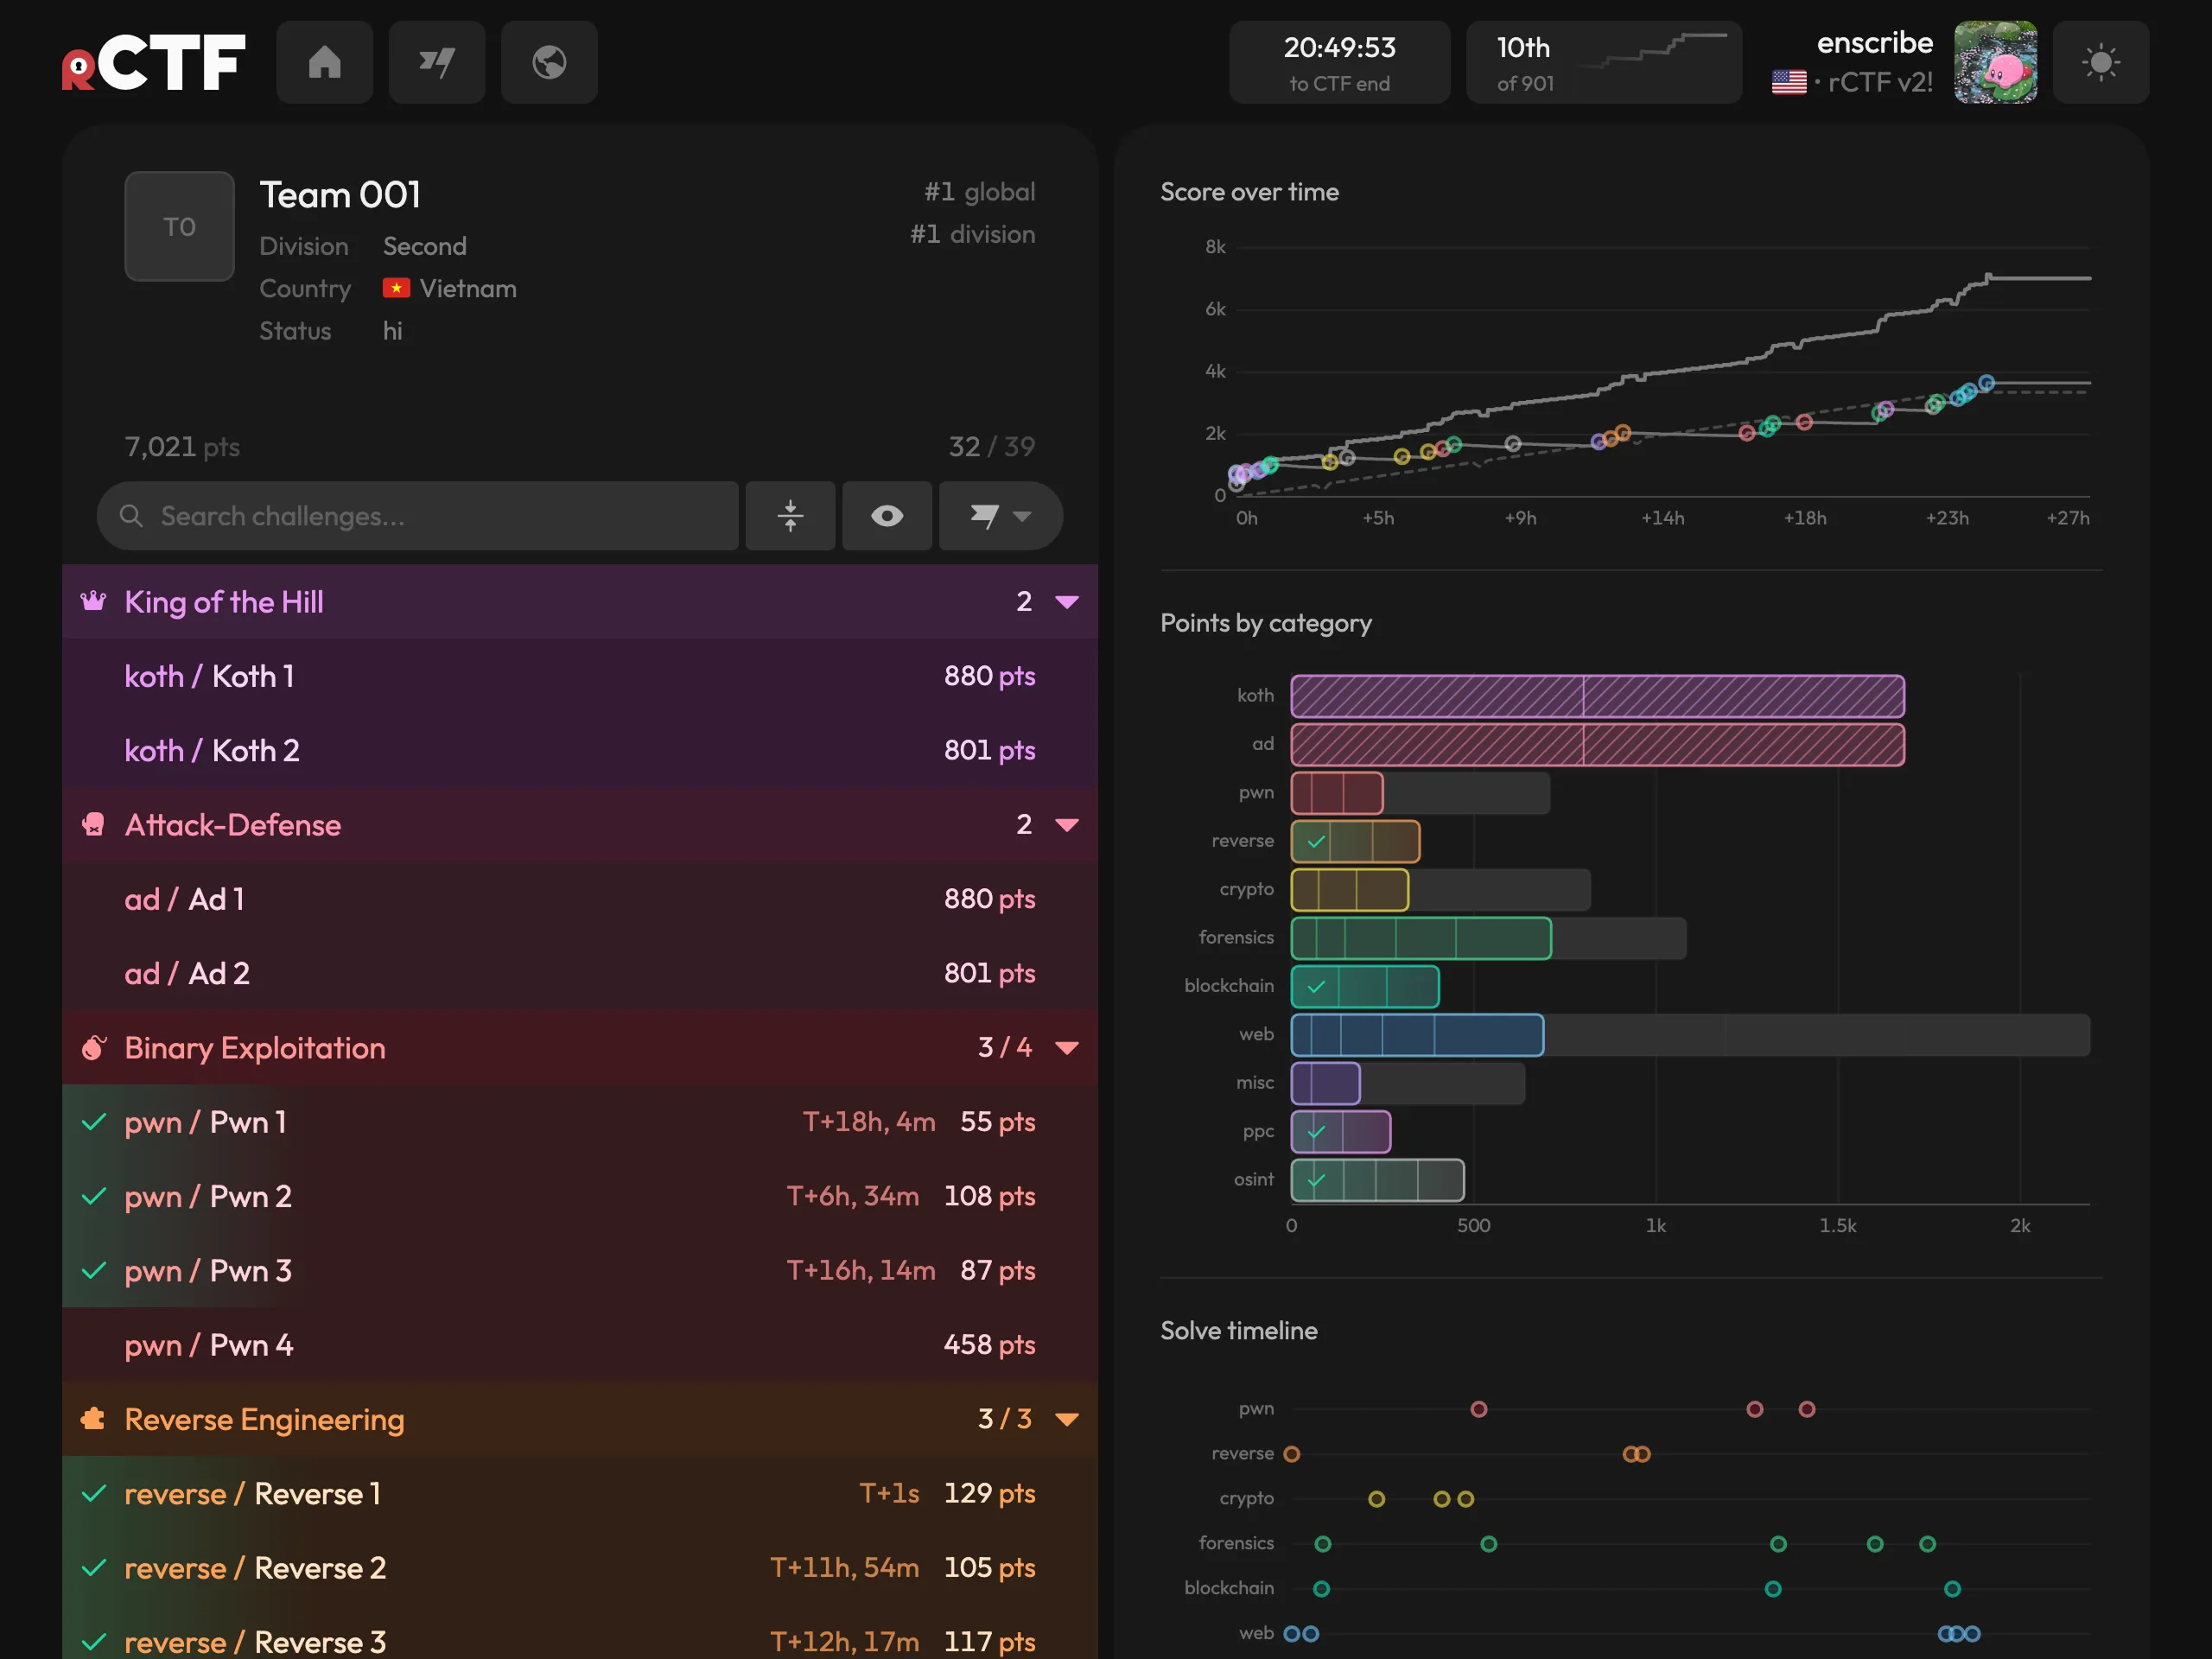Go to Home via house icon
This screenshot has height=1659, width=2212.
pyautogui.click(x=325, y=62)
